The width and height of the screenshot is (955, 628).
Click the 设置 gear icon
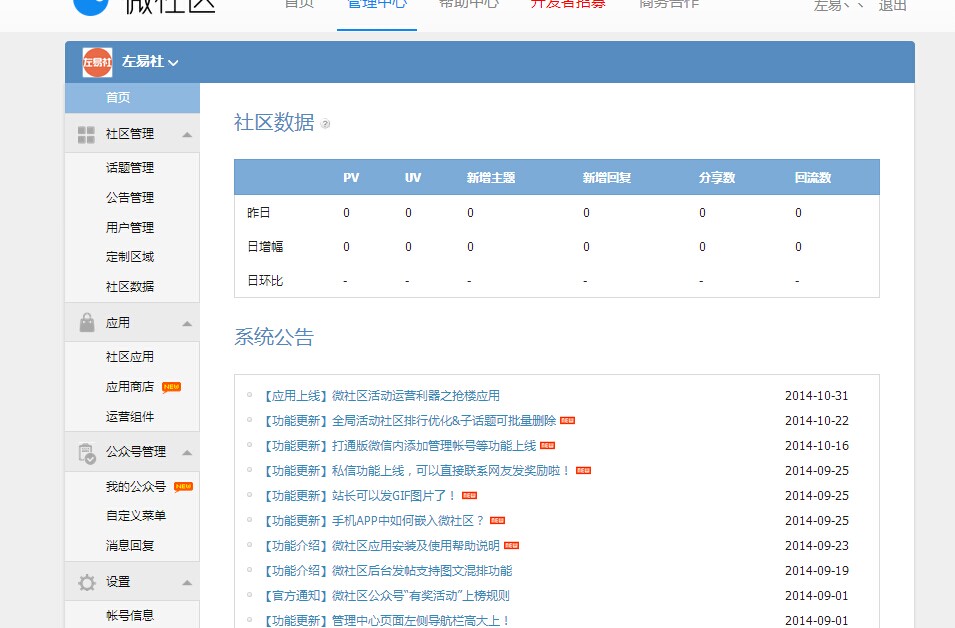(86, 582)
